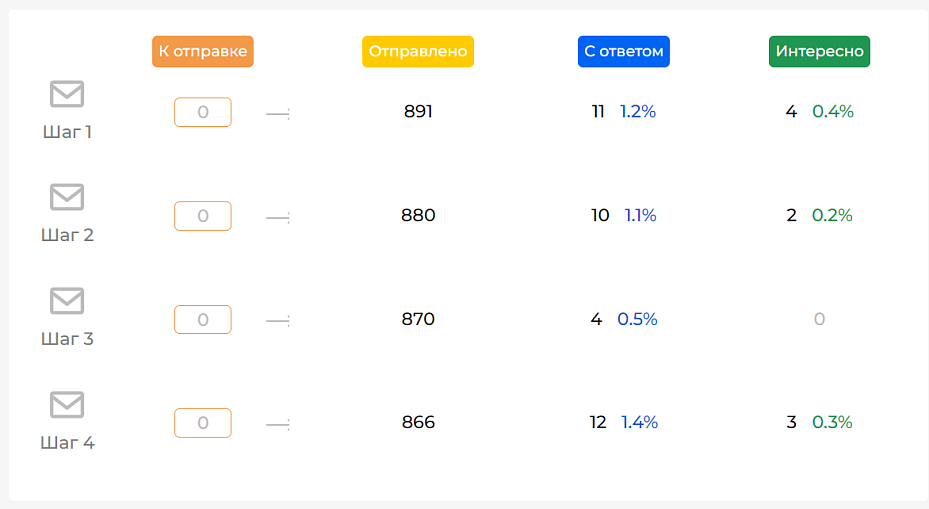Click the yellow Отправлено badge
The image size is (929, 509).
[418, 52]
